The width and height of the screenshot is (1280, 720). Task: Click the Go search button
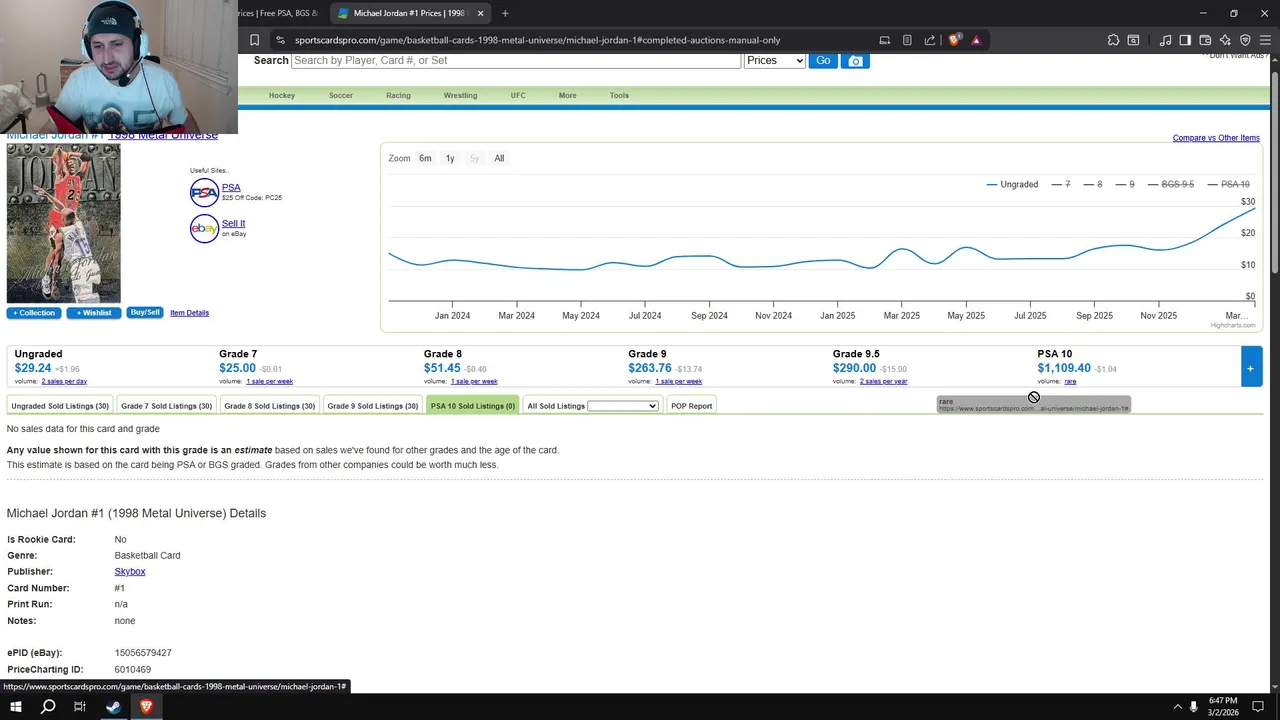pyautogui.click(x=823, y=61)
